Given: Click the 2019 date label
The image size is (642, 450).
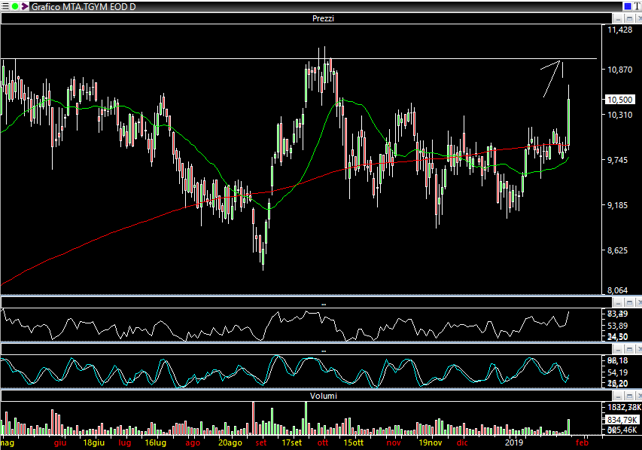Looking at the screenshot, I should pyautogui.click(x=514, y=443).
